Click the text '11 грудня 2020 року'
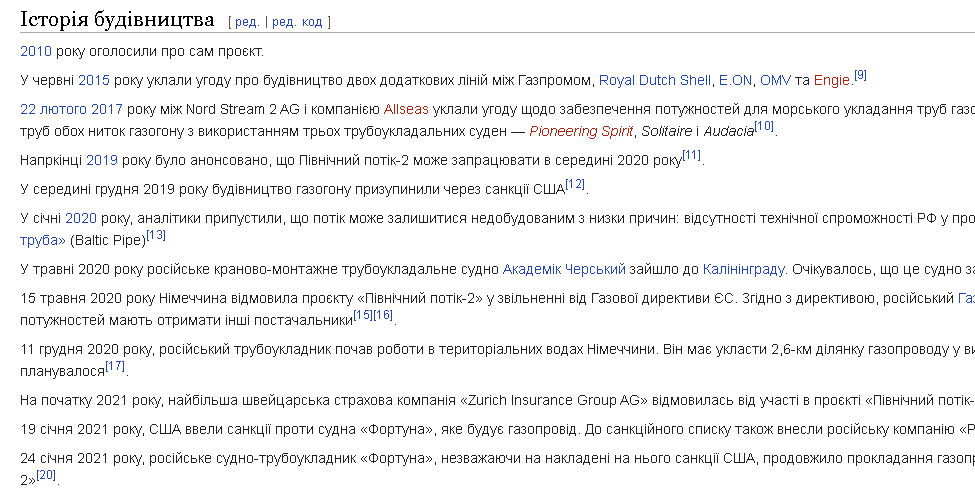The width and height of the screenshot is (975, 494). click(x=86, y=350)
